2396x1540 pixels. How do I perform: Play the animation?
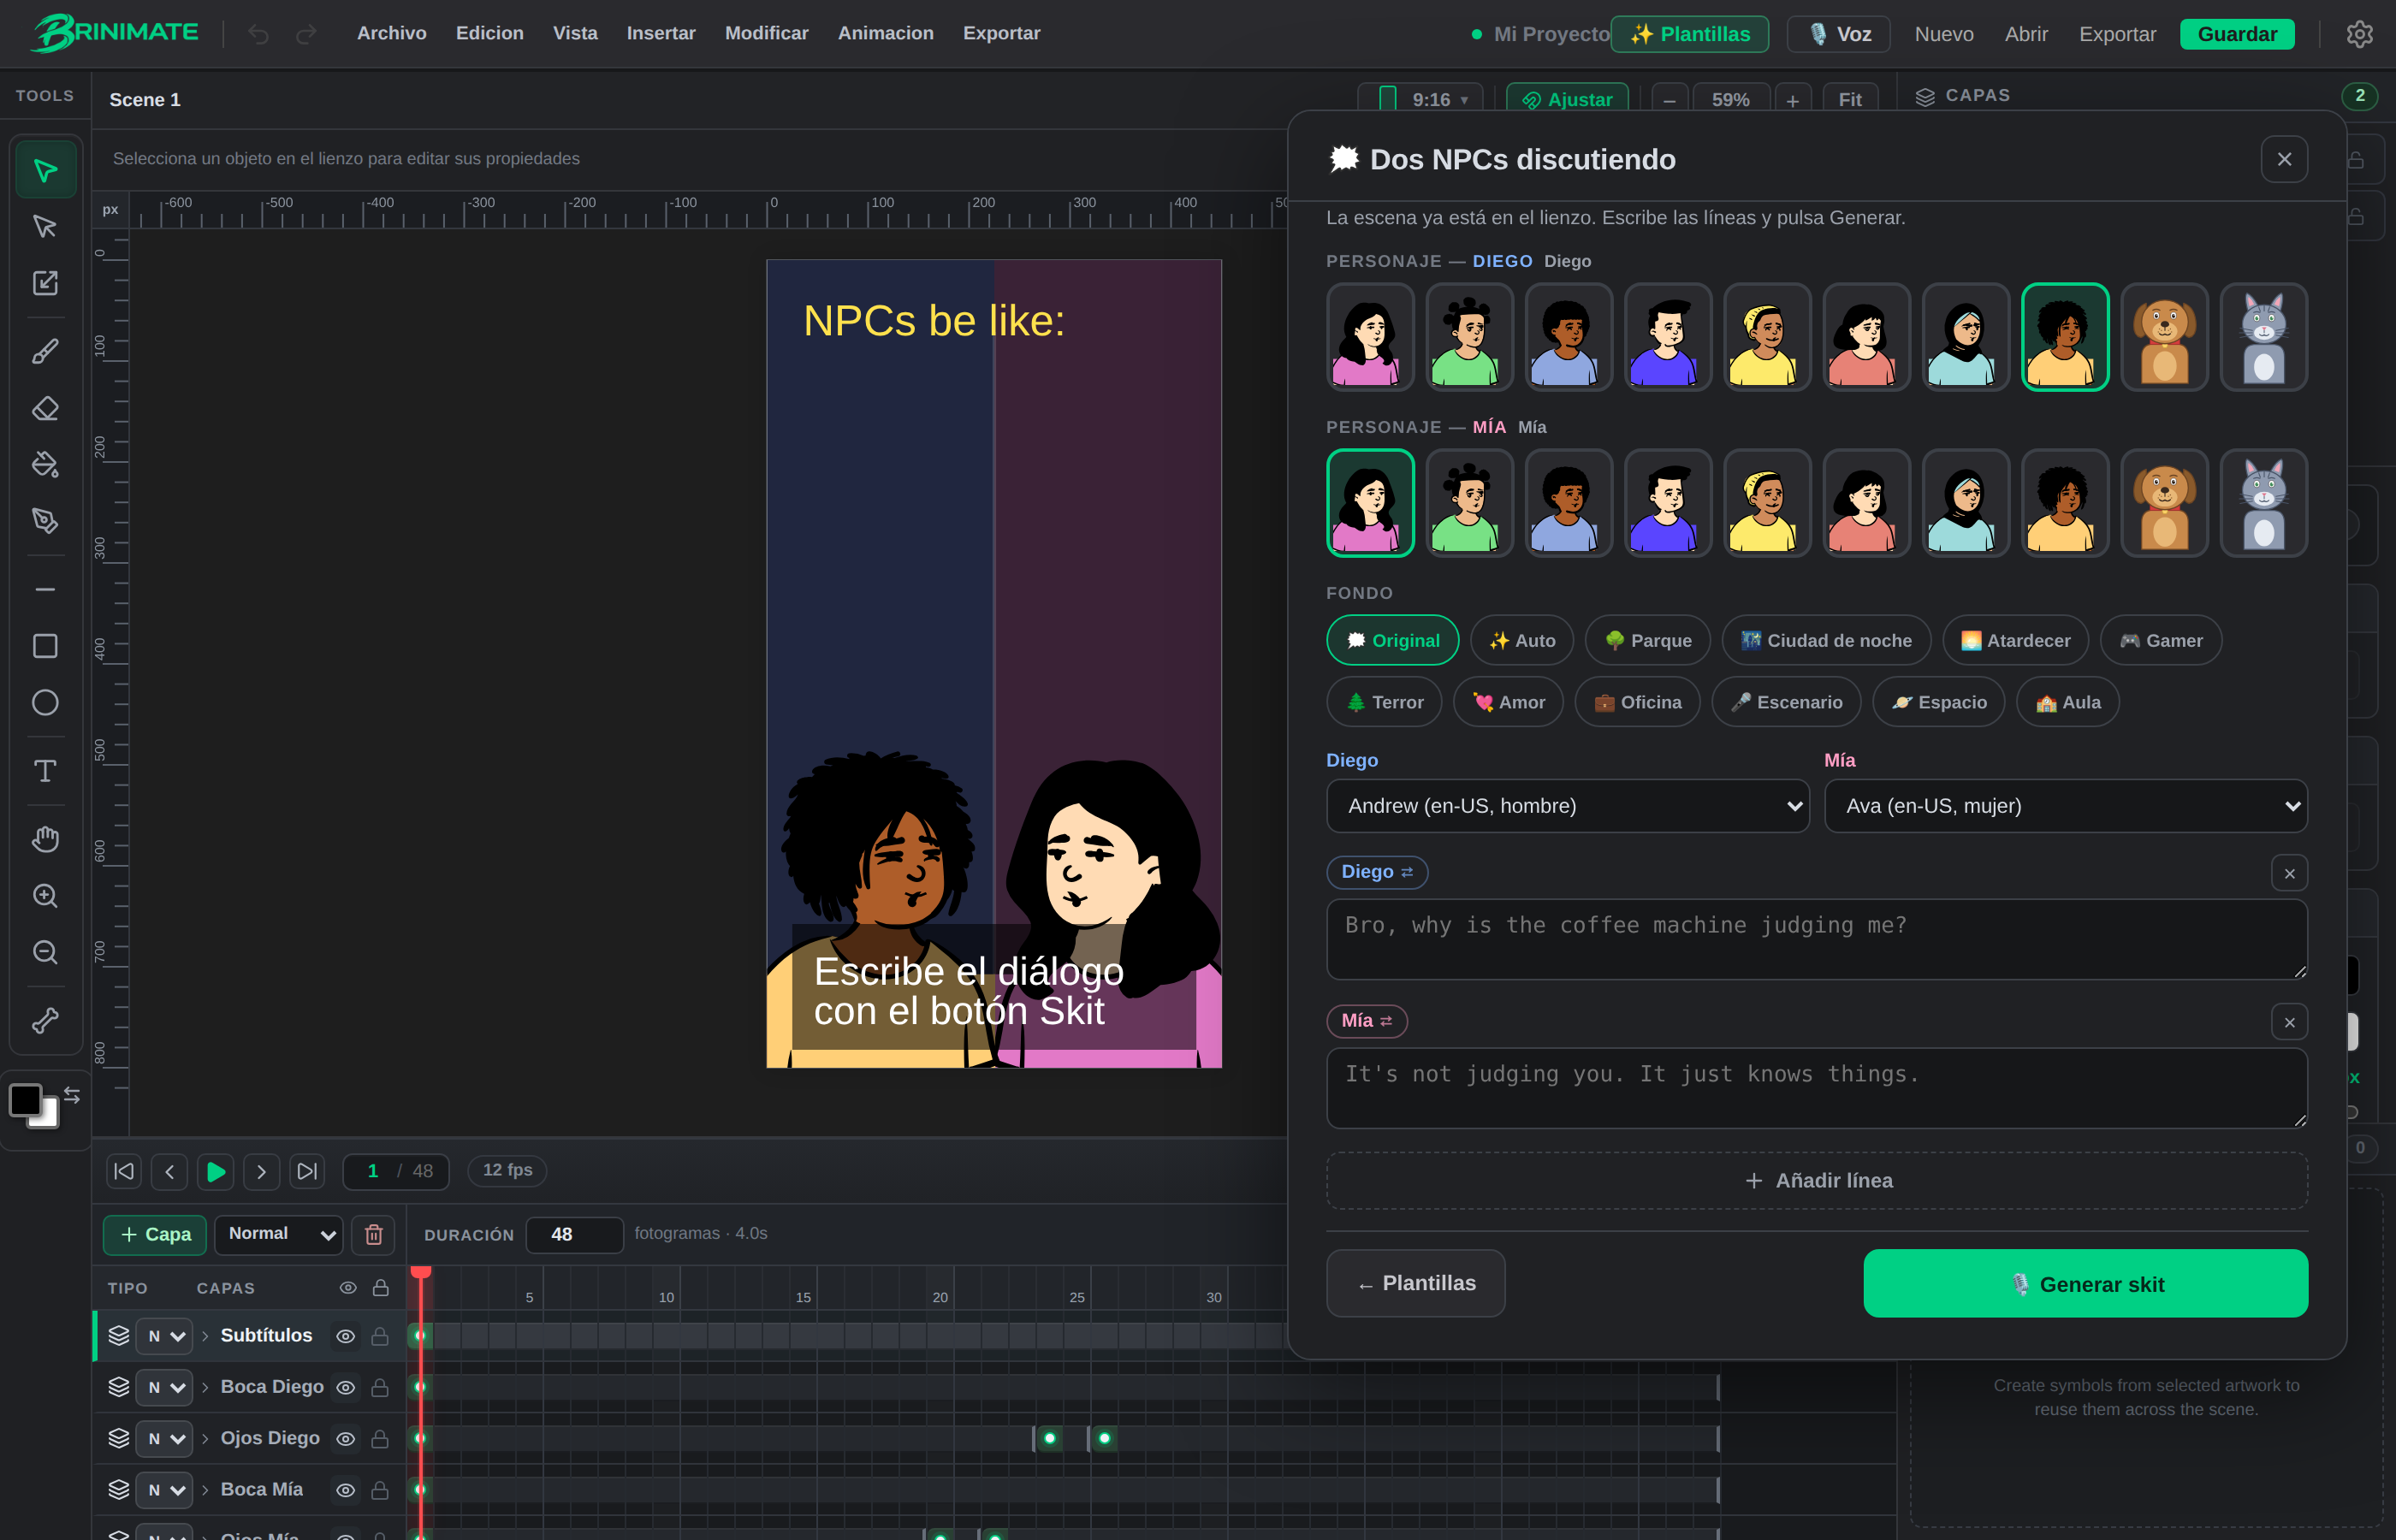click(x=216, y=1171)
